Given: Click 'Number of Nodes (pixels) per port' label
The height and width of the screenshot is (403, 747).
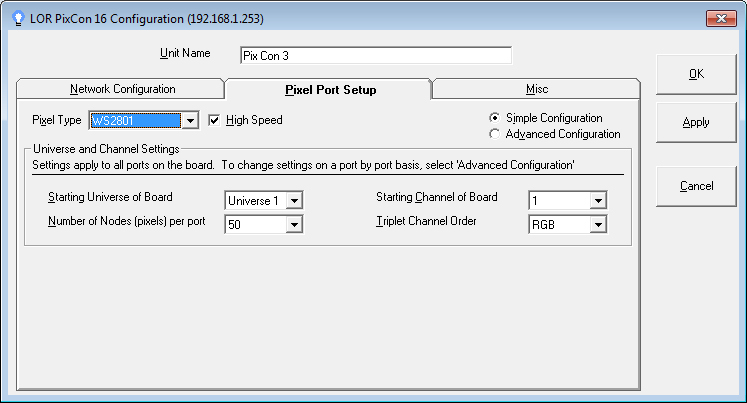Looking at the screenshot, I should coord(127,222).
